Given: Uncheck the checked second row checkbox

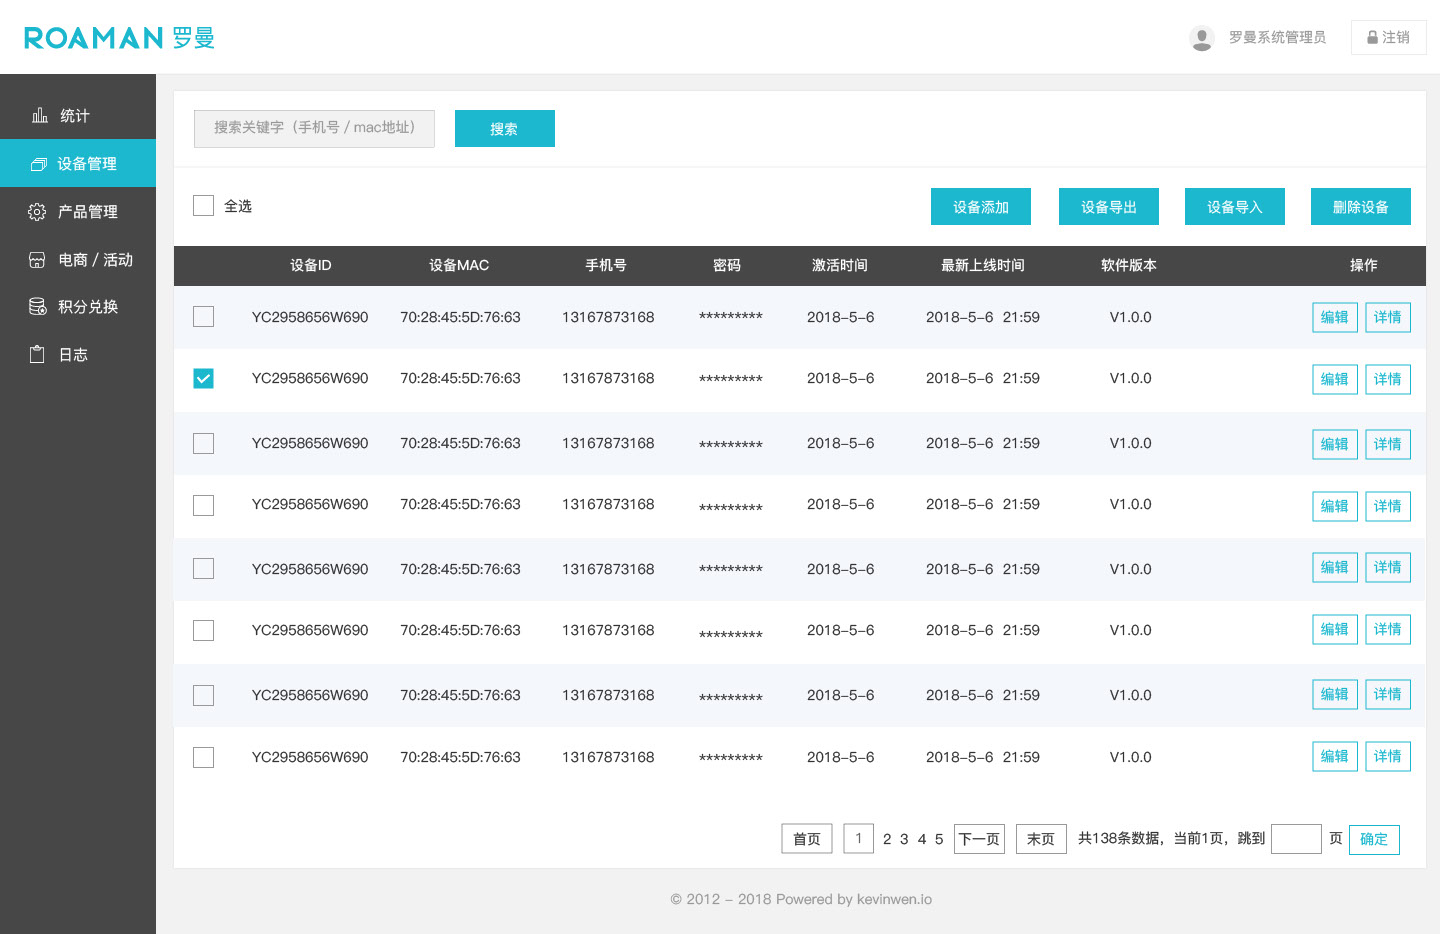Looking at the screenshot, I should tap(204, 379).
